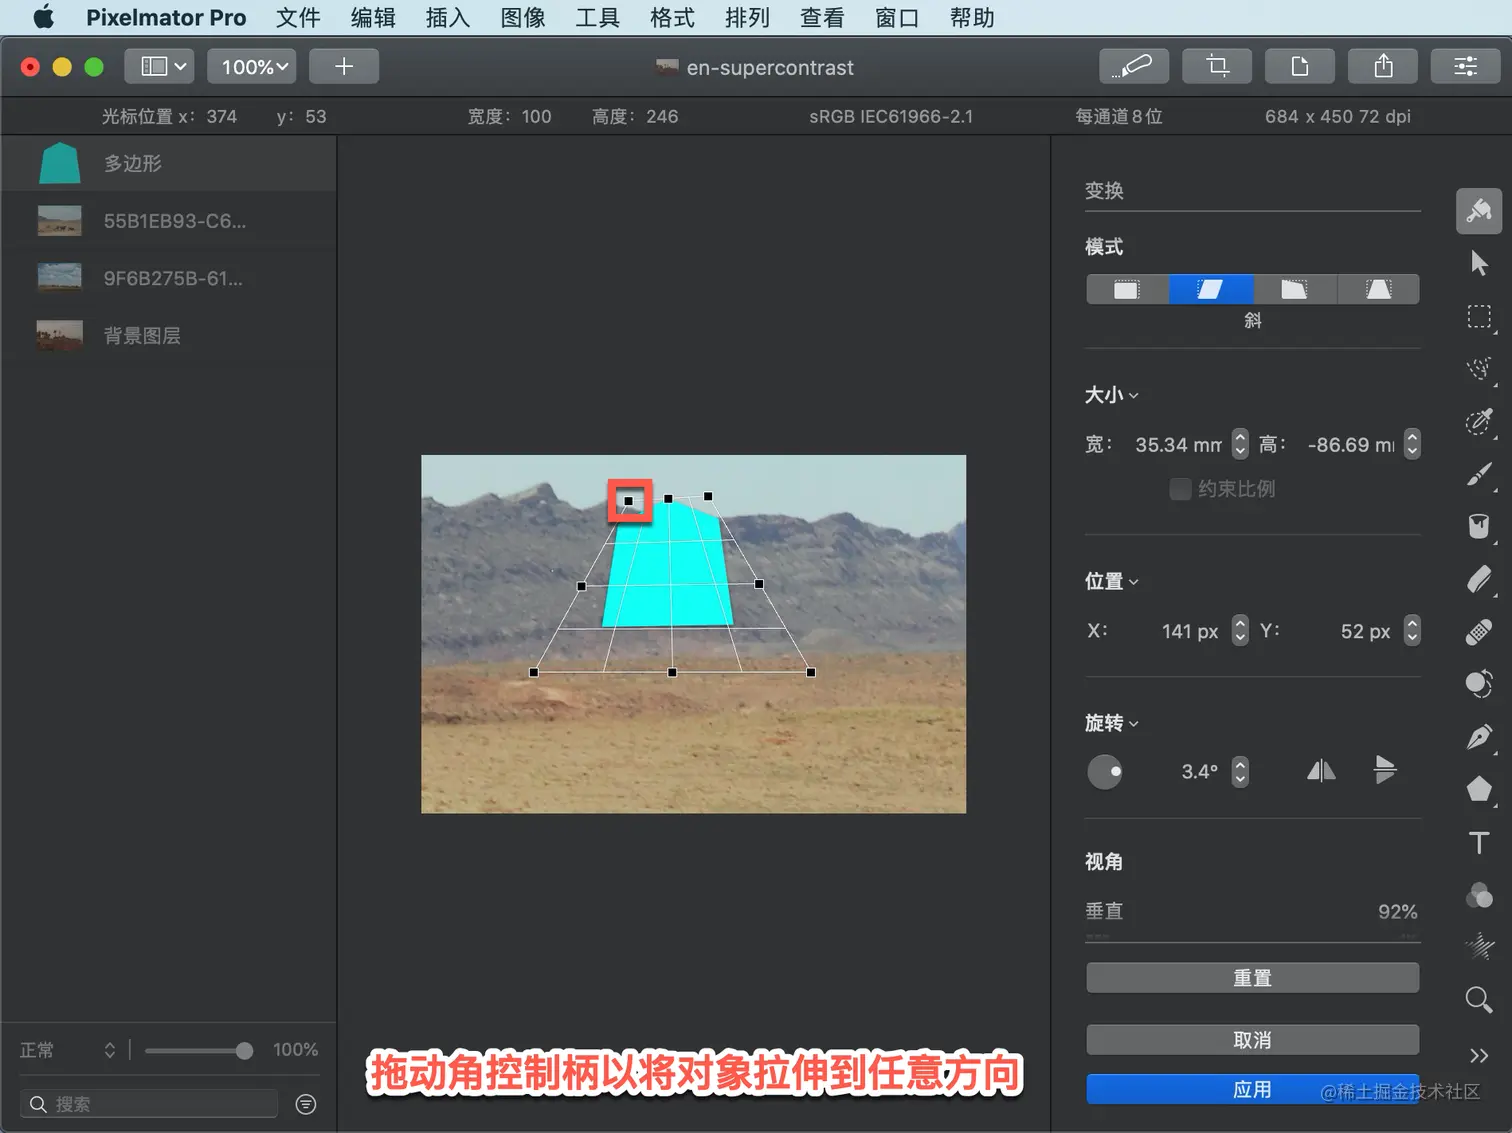
Task: Click the layer opacity slider
Action: click(198, 1050)
